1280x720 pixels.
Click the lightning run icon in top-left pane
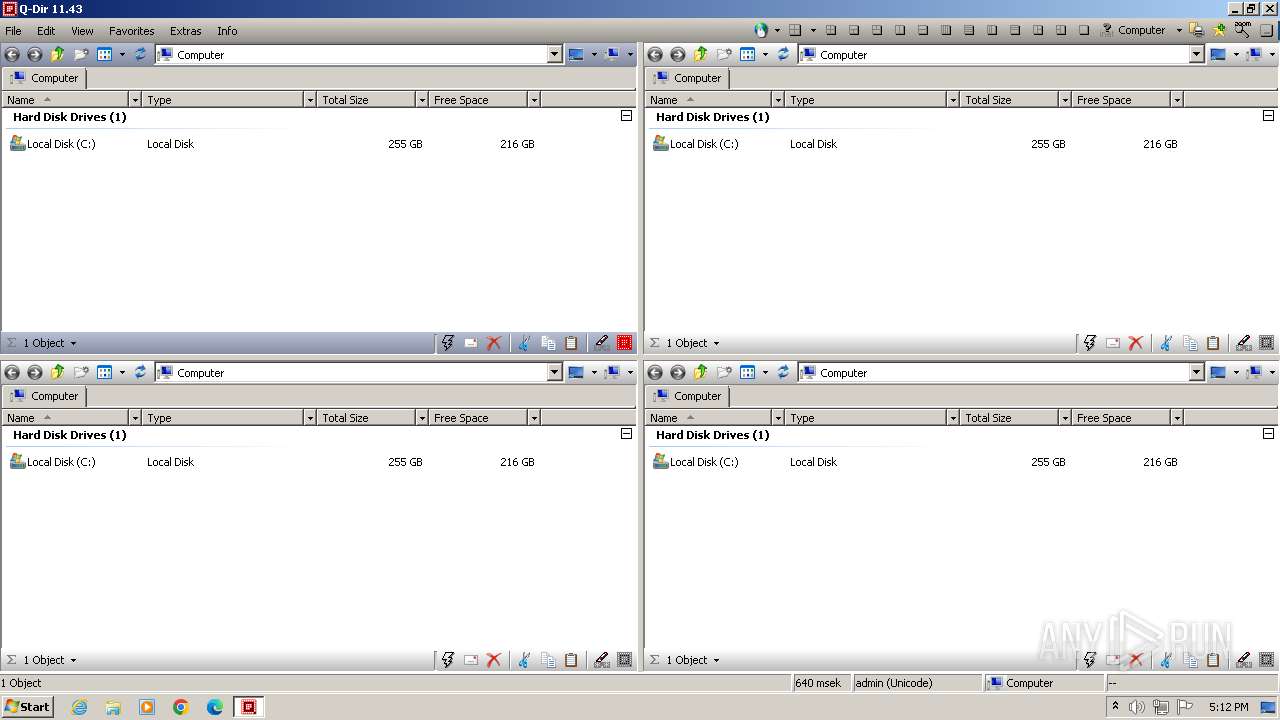tap(448, 343)
